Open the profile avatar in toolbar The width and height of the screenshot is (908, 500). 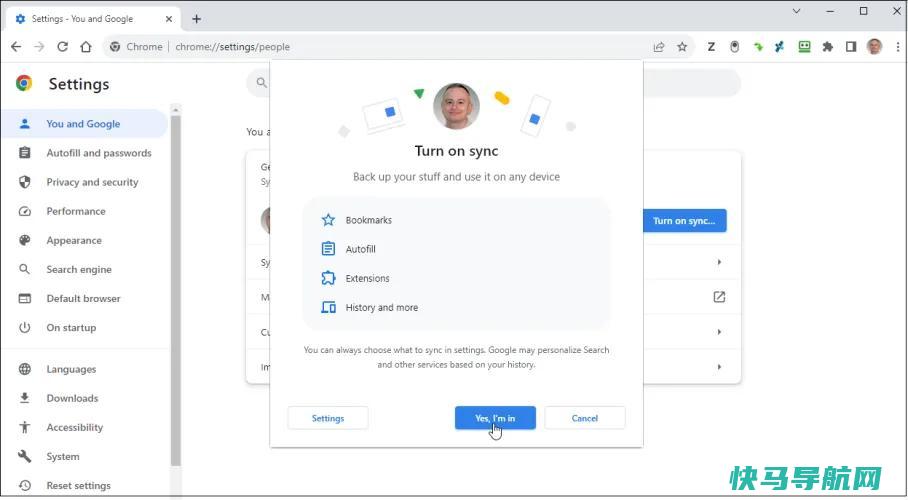pyautogui.click(x=874, y=47)
